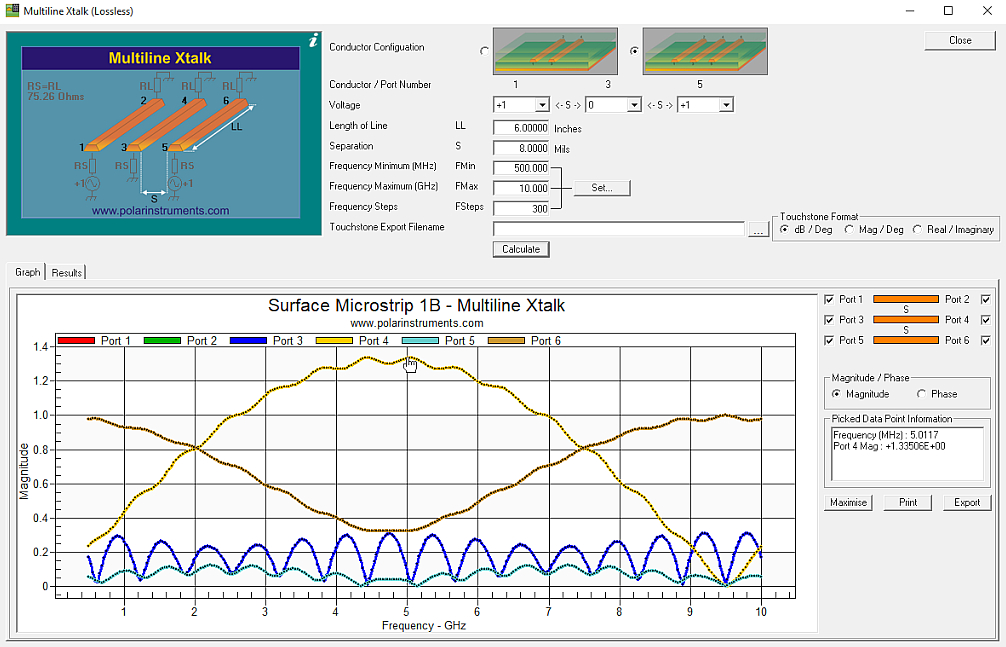Select dB / Deg Touchstone format

(x=784, y=229)
